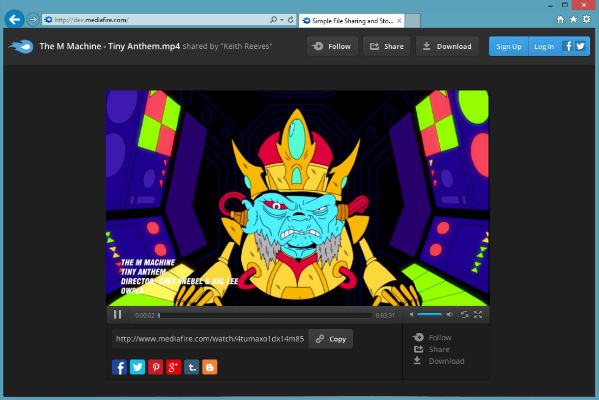Click the Tiny Anthem.mp4 file title

(110, 46)
